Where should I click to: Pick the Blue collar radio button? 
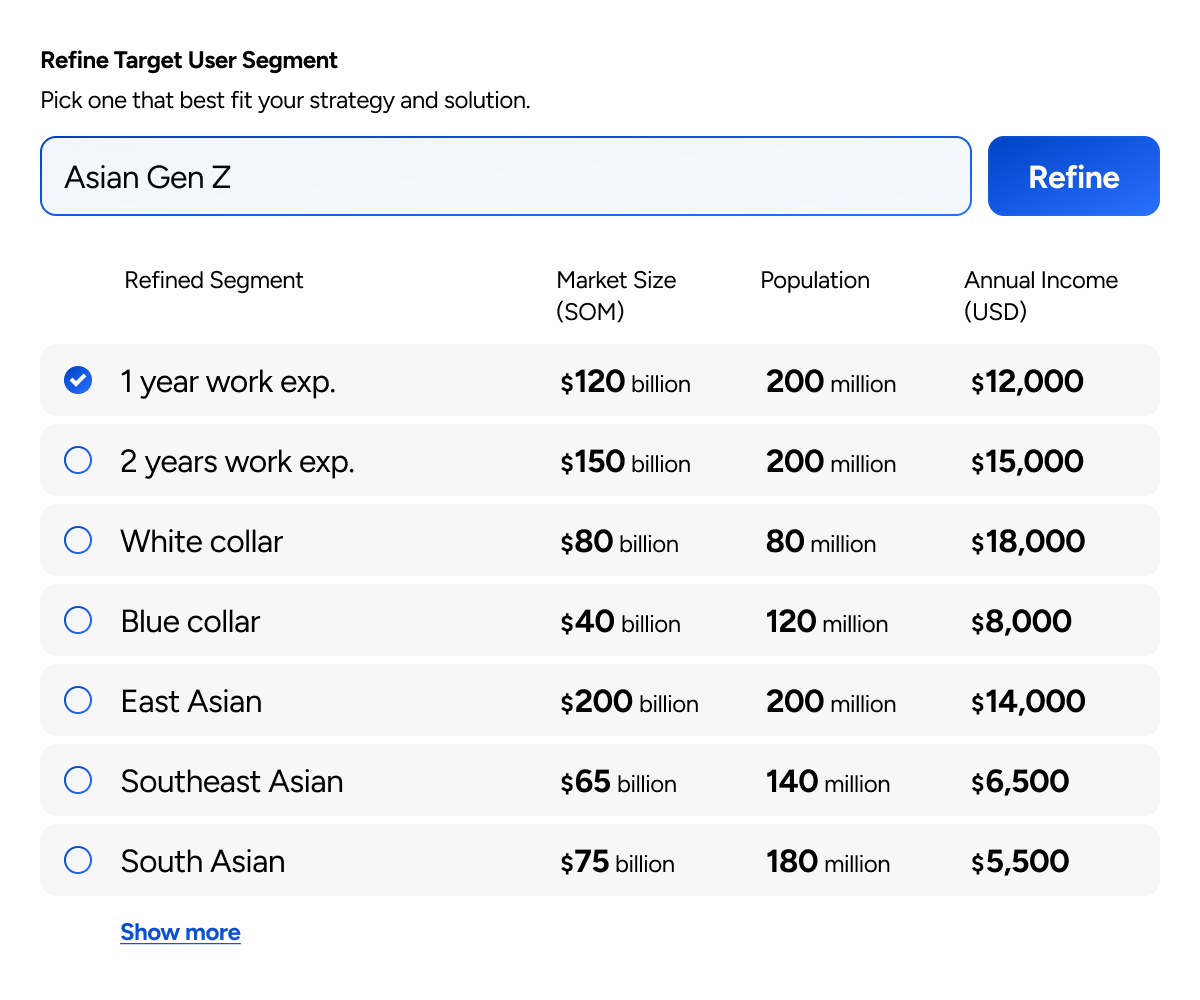78,621
